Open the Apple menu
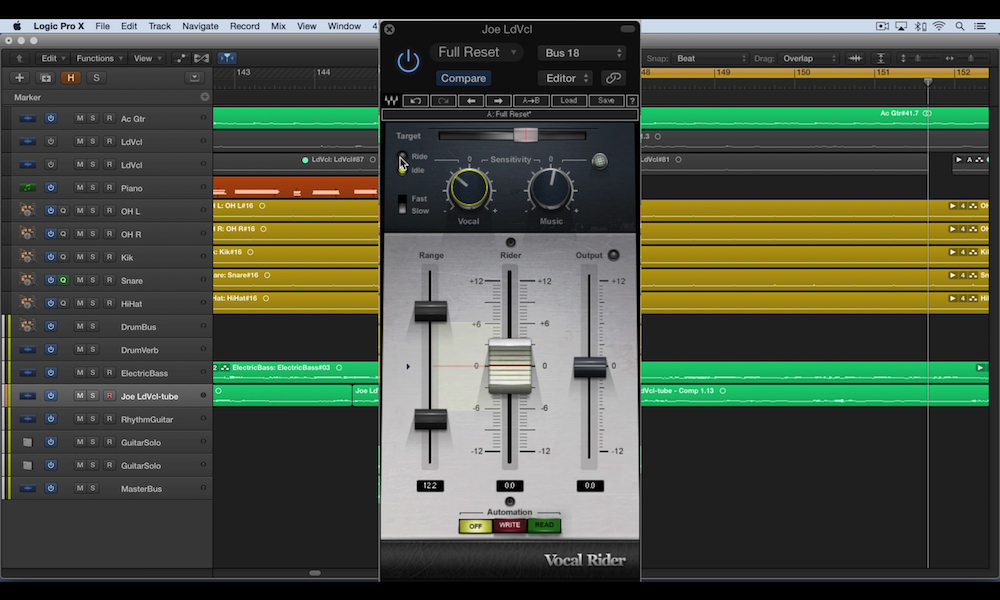 [x=17, y=26]
